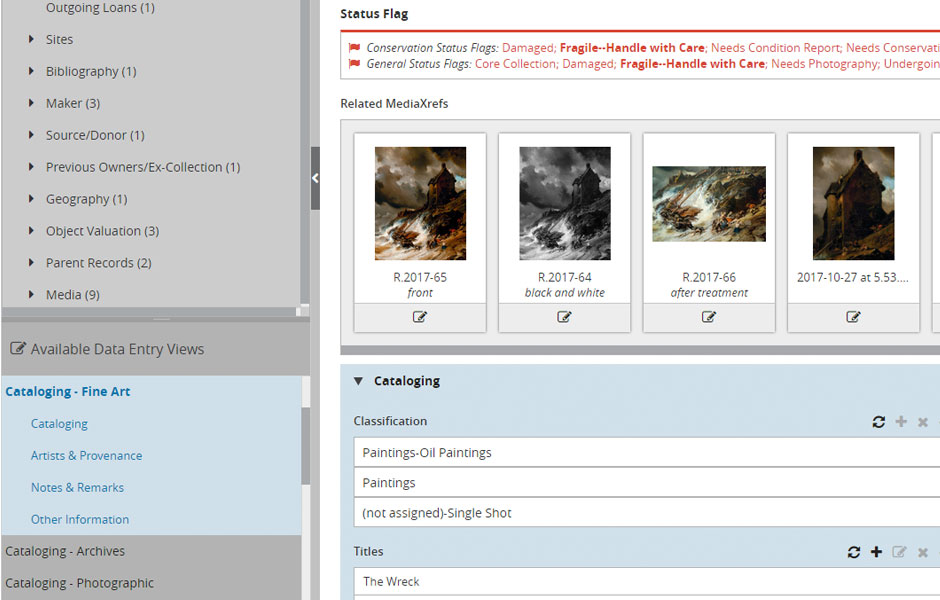Click refresh icon in Titles row
Viewport: 940px width, 600px height.
[854, 552]
